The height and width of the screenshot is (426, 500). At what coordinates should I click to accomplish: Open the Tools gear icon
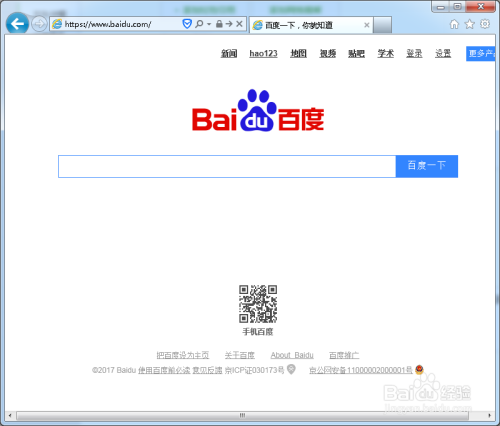click(485, 24)
